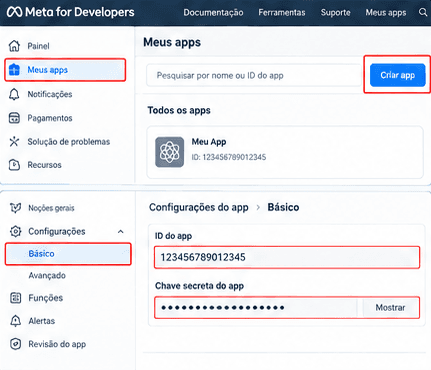Click the Alertas bell icon
This screenshot has width=431, height=370.
pyautogui.click(x=15, y=321)
